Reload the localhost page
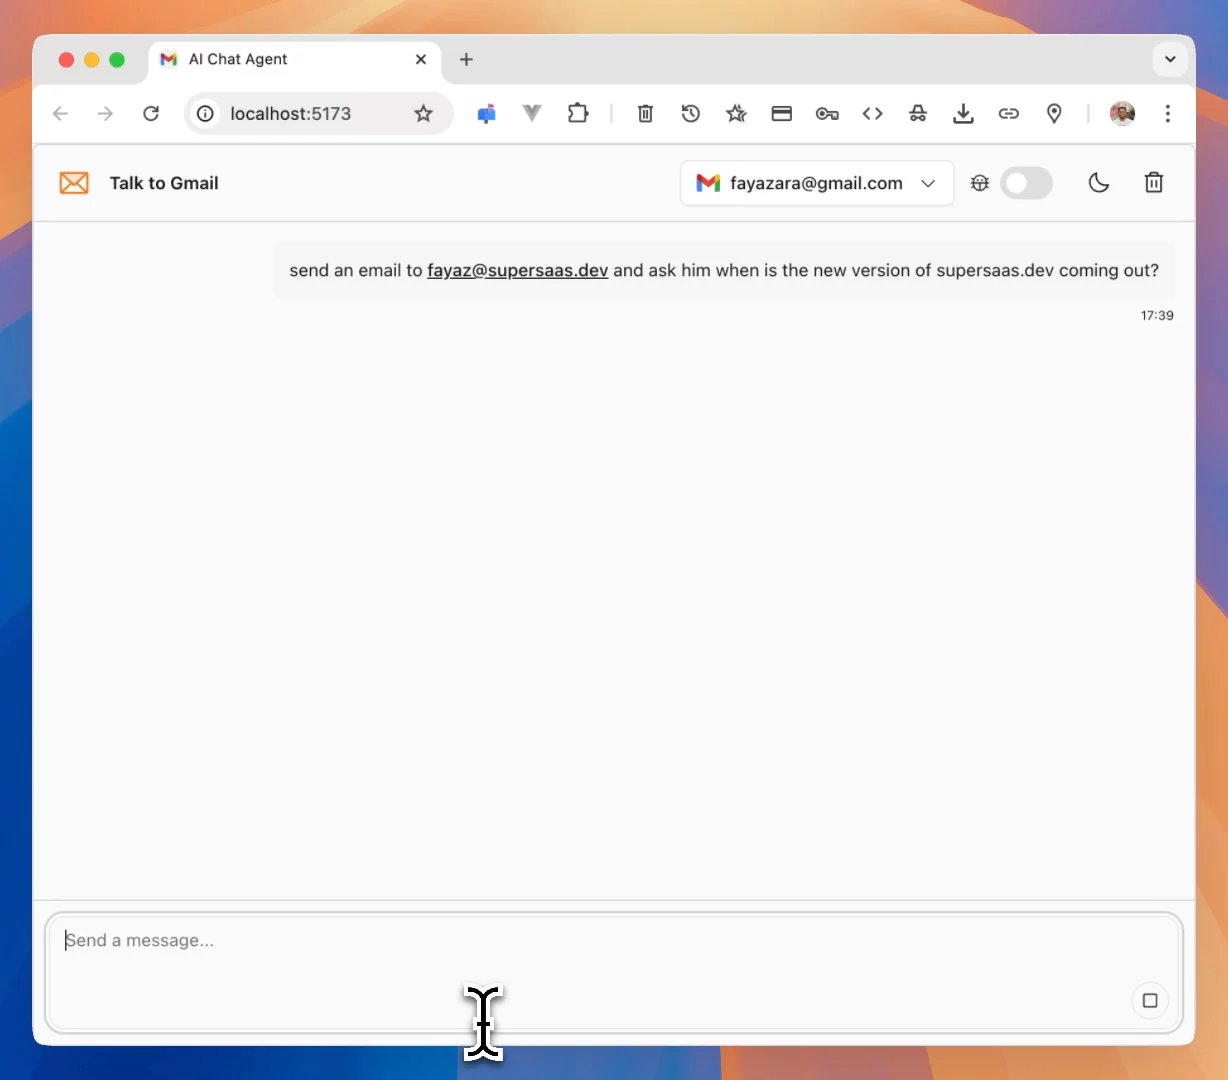 coord(151,114)
